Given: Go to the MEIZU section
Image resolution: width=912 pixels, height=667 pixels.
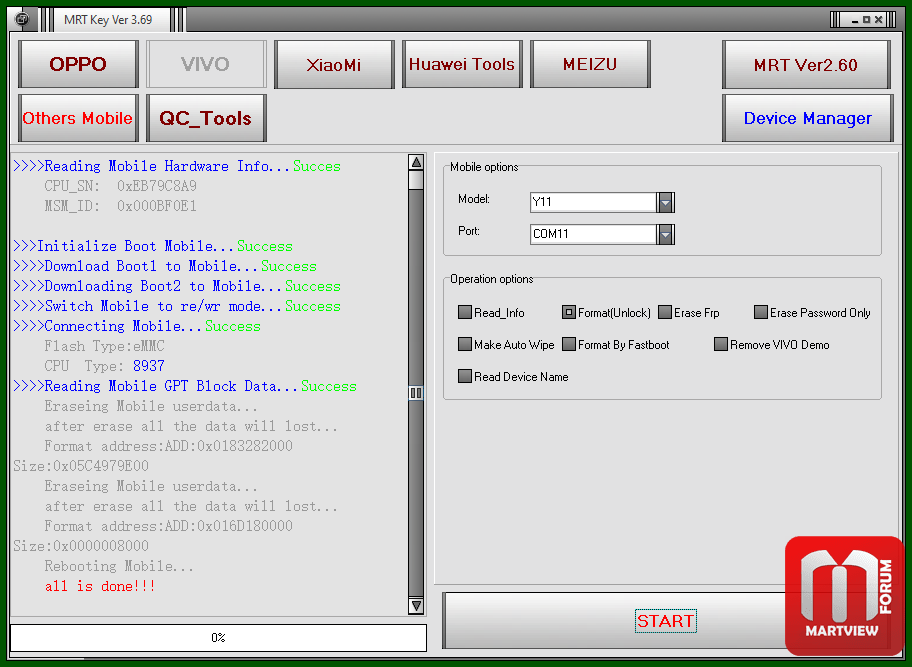Looking at the screenshot, I should point(590,65).
